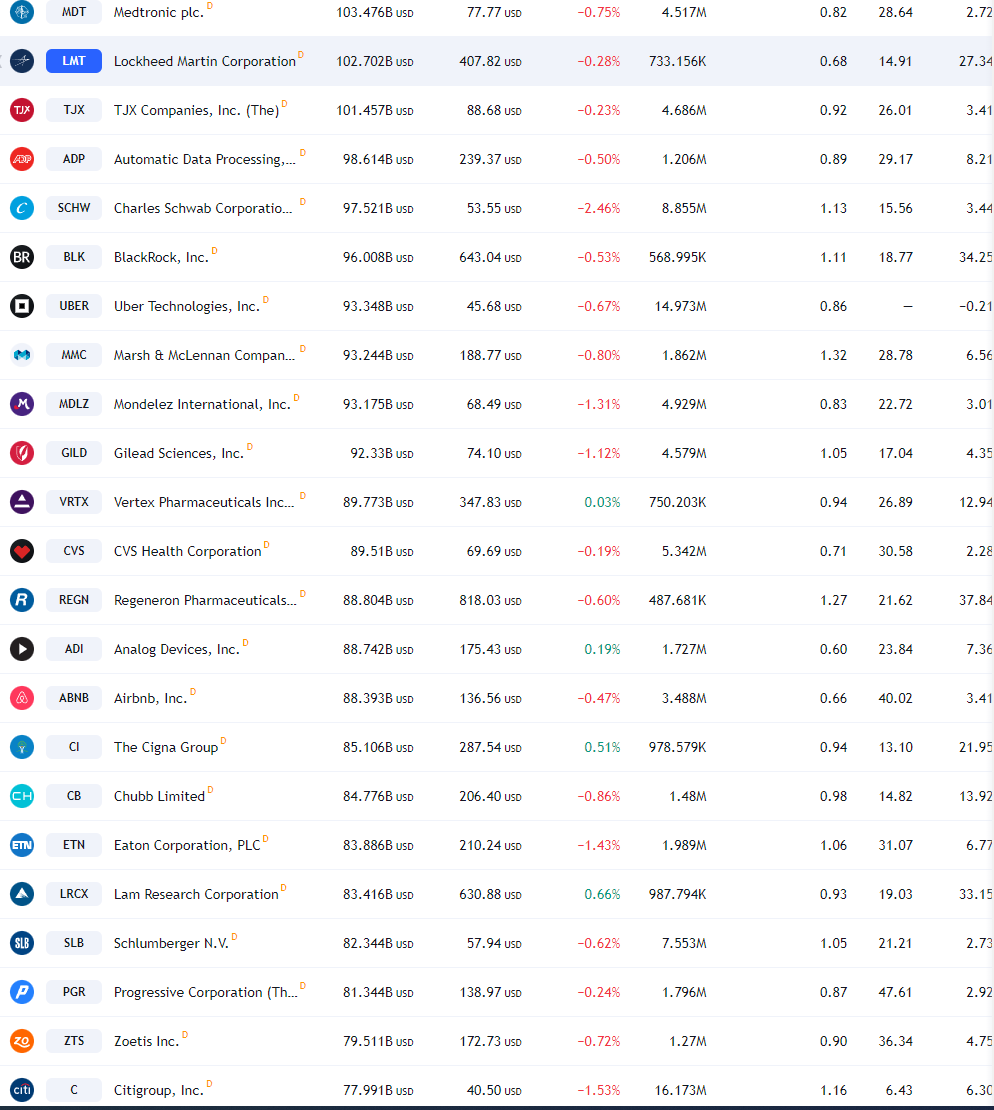
Task: Click the 643.04 USD BlackRock price
Action: (x=490, y=258)
